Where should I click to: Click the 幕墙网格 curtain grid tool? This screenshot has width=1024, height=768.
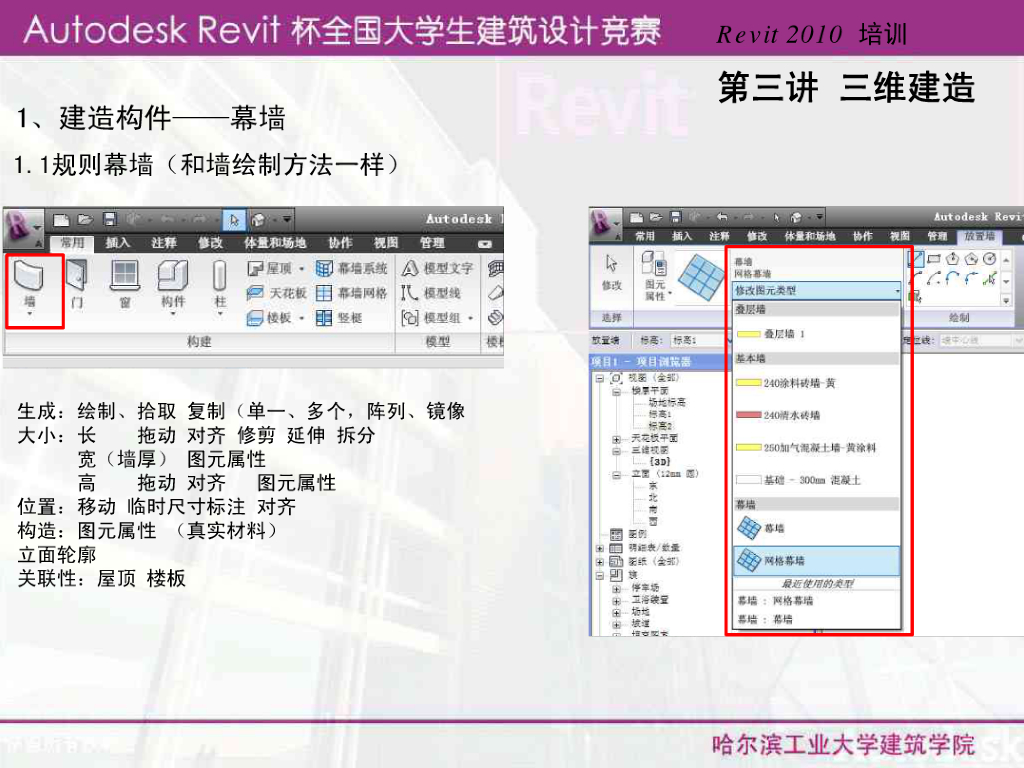pyautogui.click(x=351, y=293)
